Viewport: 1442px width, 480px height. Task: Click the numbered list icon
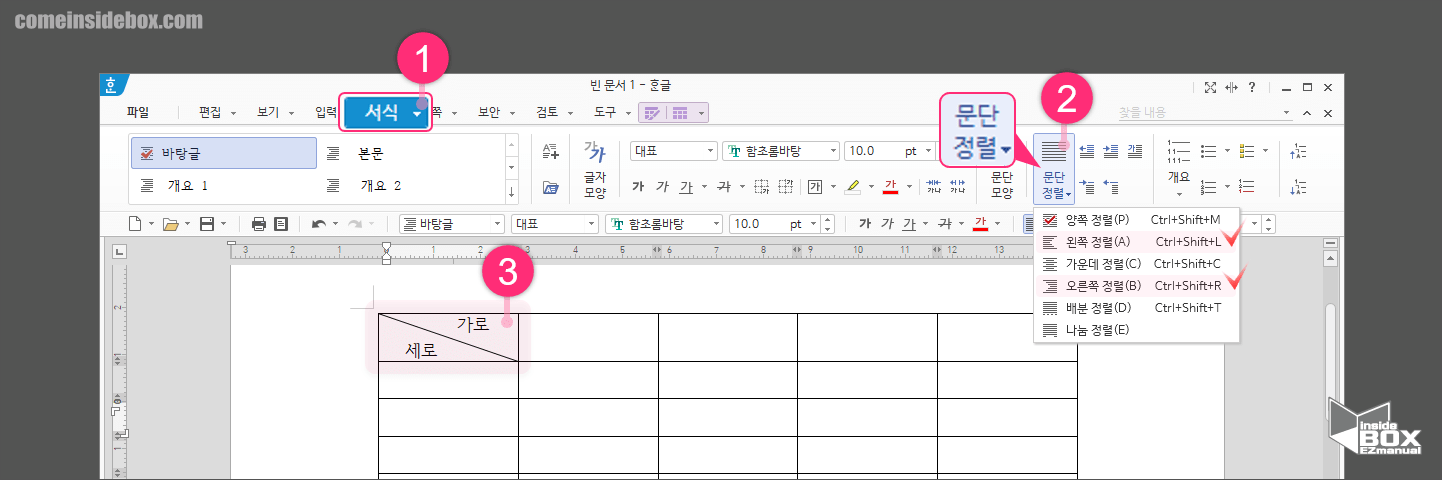(1208, 187)
